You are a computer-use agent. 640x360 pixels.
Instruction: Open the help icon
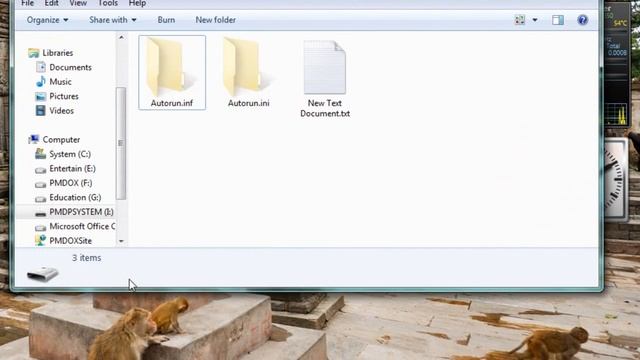tap(582, 20)
